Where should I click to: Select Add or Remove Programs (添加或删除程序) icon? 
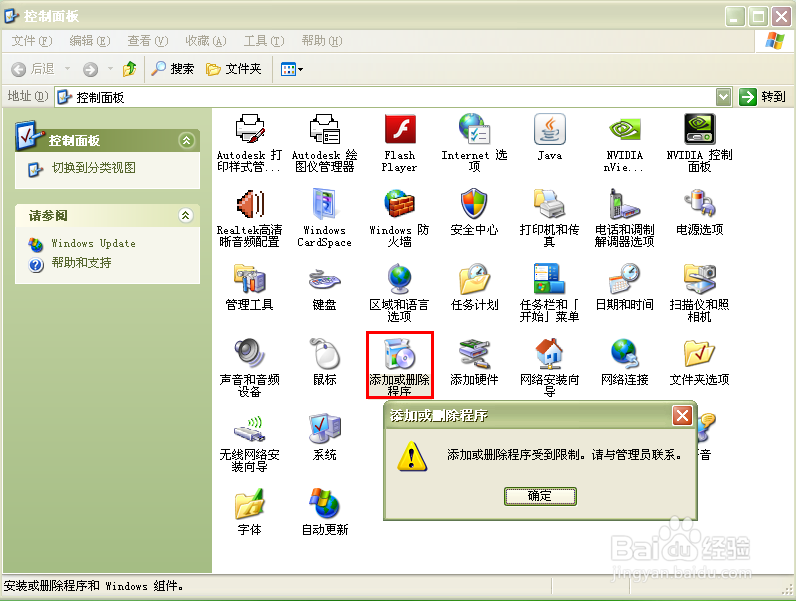point(400,365)
